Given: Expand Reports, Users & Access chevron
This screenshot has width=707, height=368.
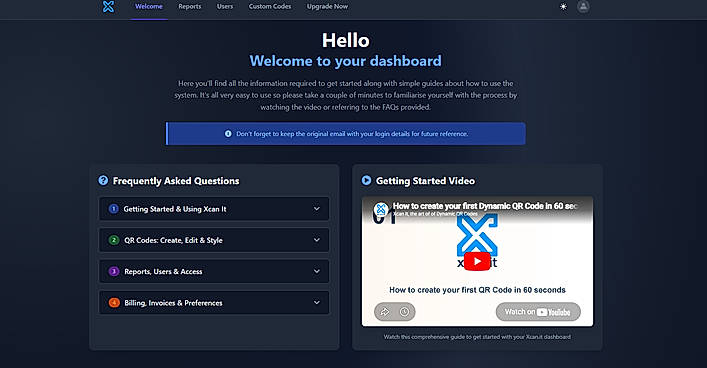Looking at the screenshot, I should point(317,271).
